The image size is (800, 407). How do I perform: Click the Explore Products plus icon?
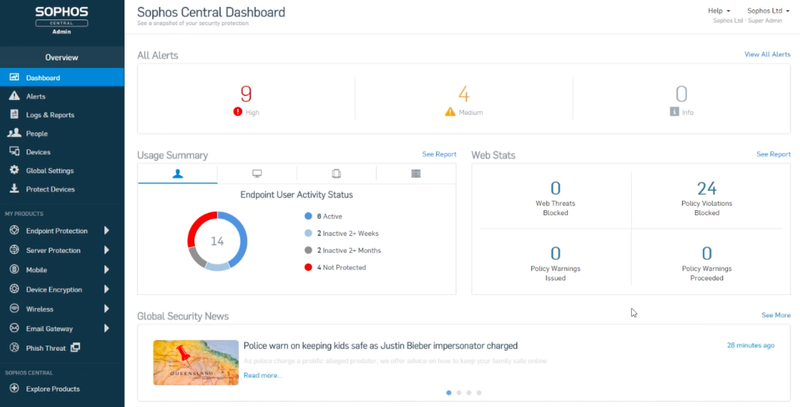[14, 389]
